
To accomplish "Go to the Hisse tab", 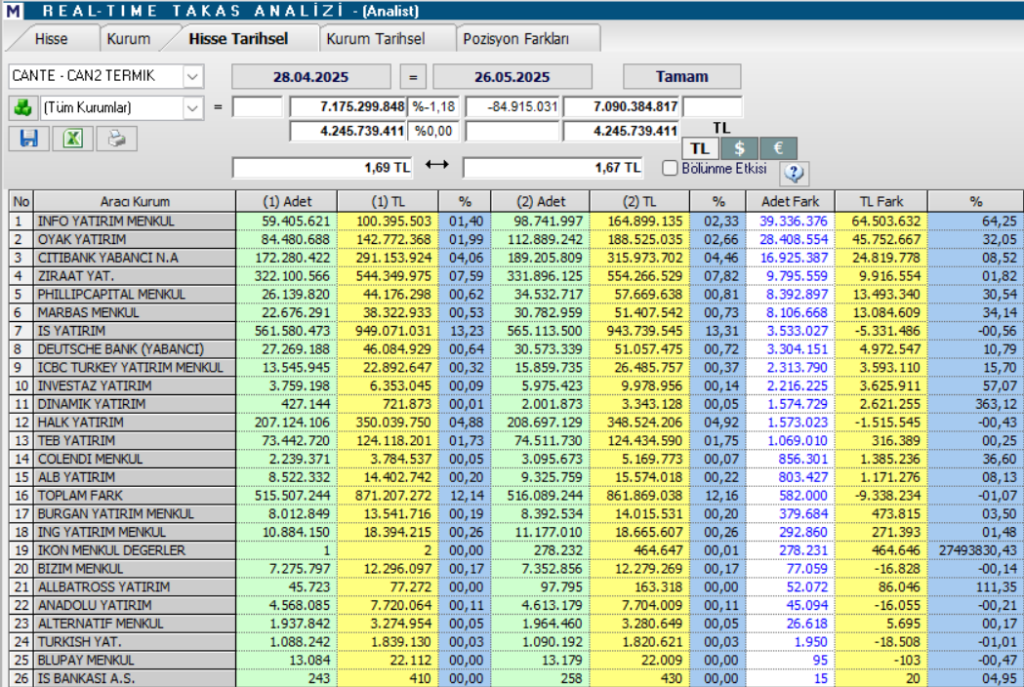I will pyautogui.click(x=51, y=39).
